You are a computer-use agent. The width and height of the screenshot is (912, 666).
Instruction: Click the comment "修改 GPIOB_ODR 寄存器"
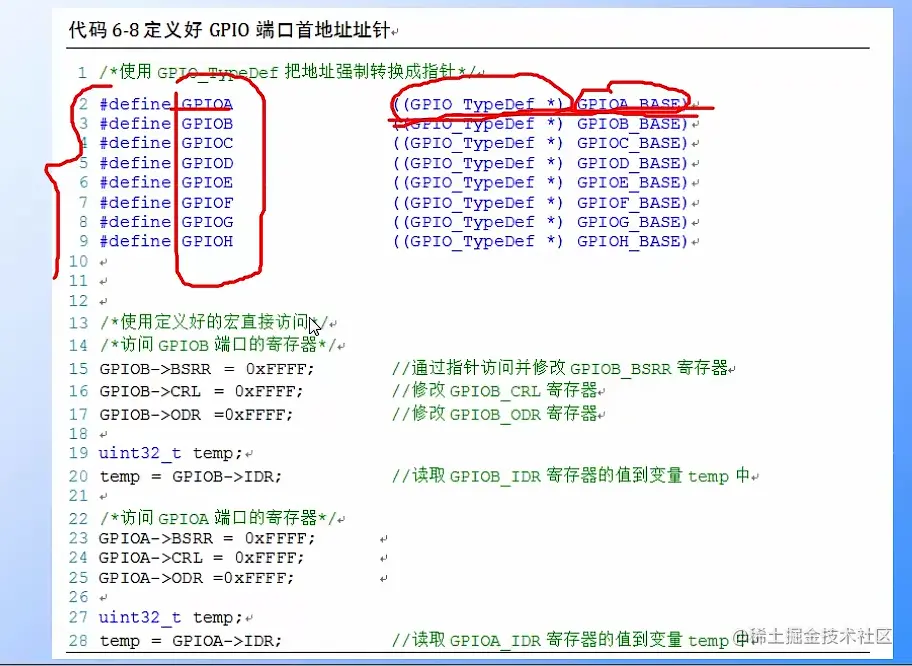coord(504,414)
